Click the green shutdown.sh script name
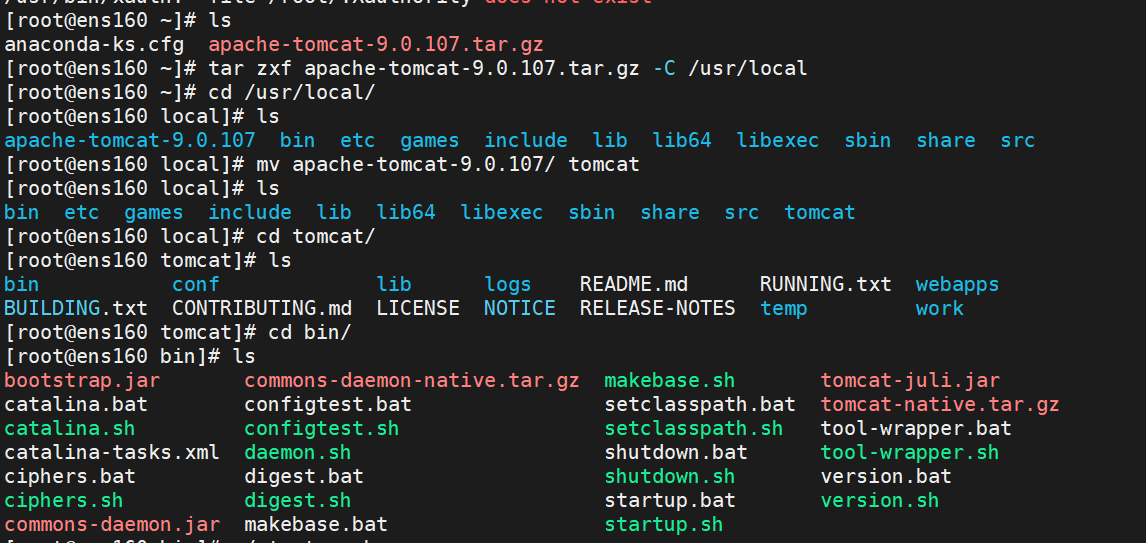 669,476
